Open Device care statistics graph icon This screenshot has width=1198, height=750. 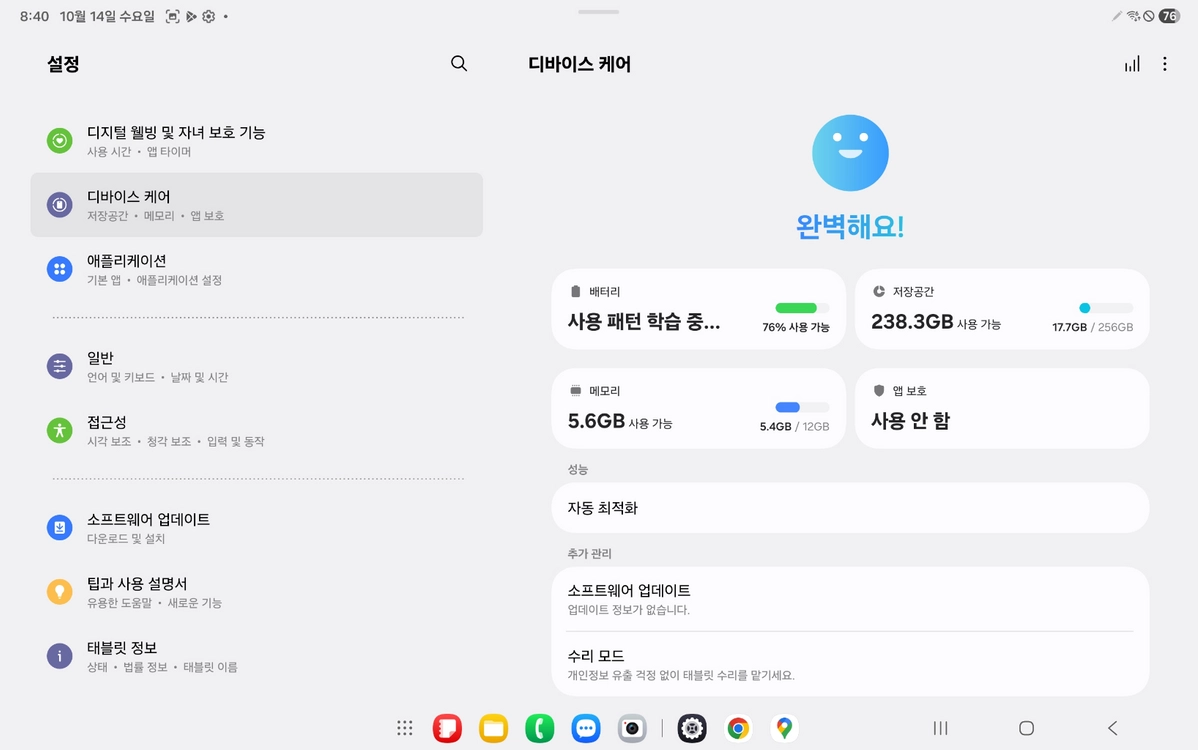(x=1132, y=64)
